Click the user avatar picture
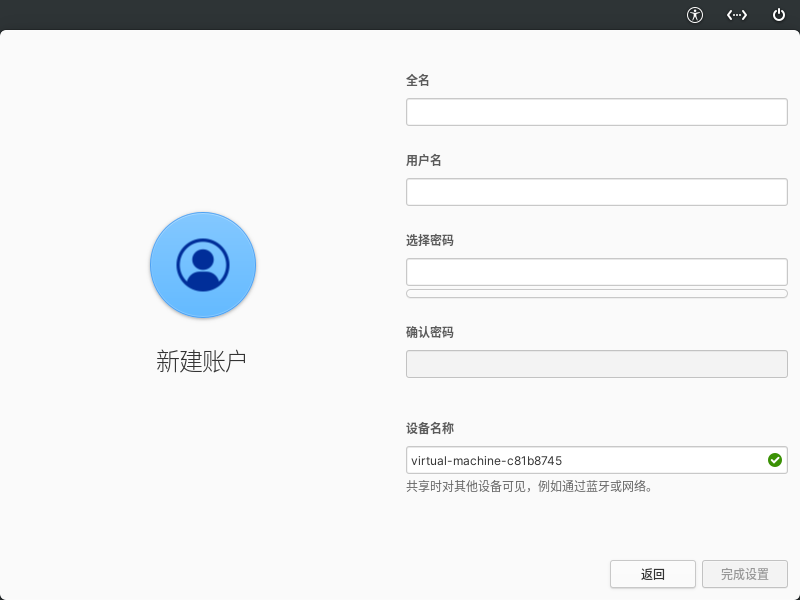Screen dimensions: 800x600 click(203, 265)
